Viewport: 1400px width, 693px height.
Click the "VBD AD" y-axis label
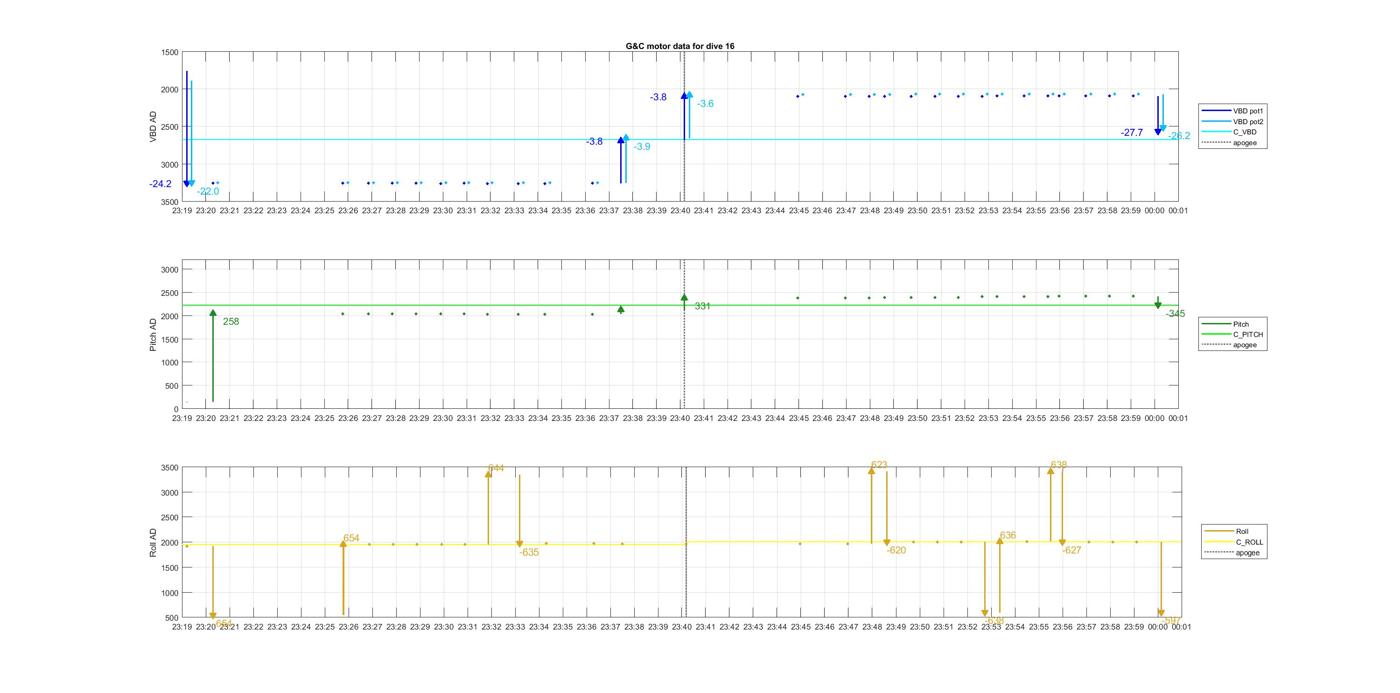coord(154,126)
